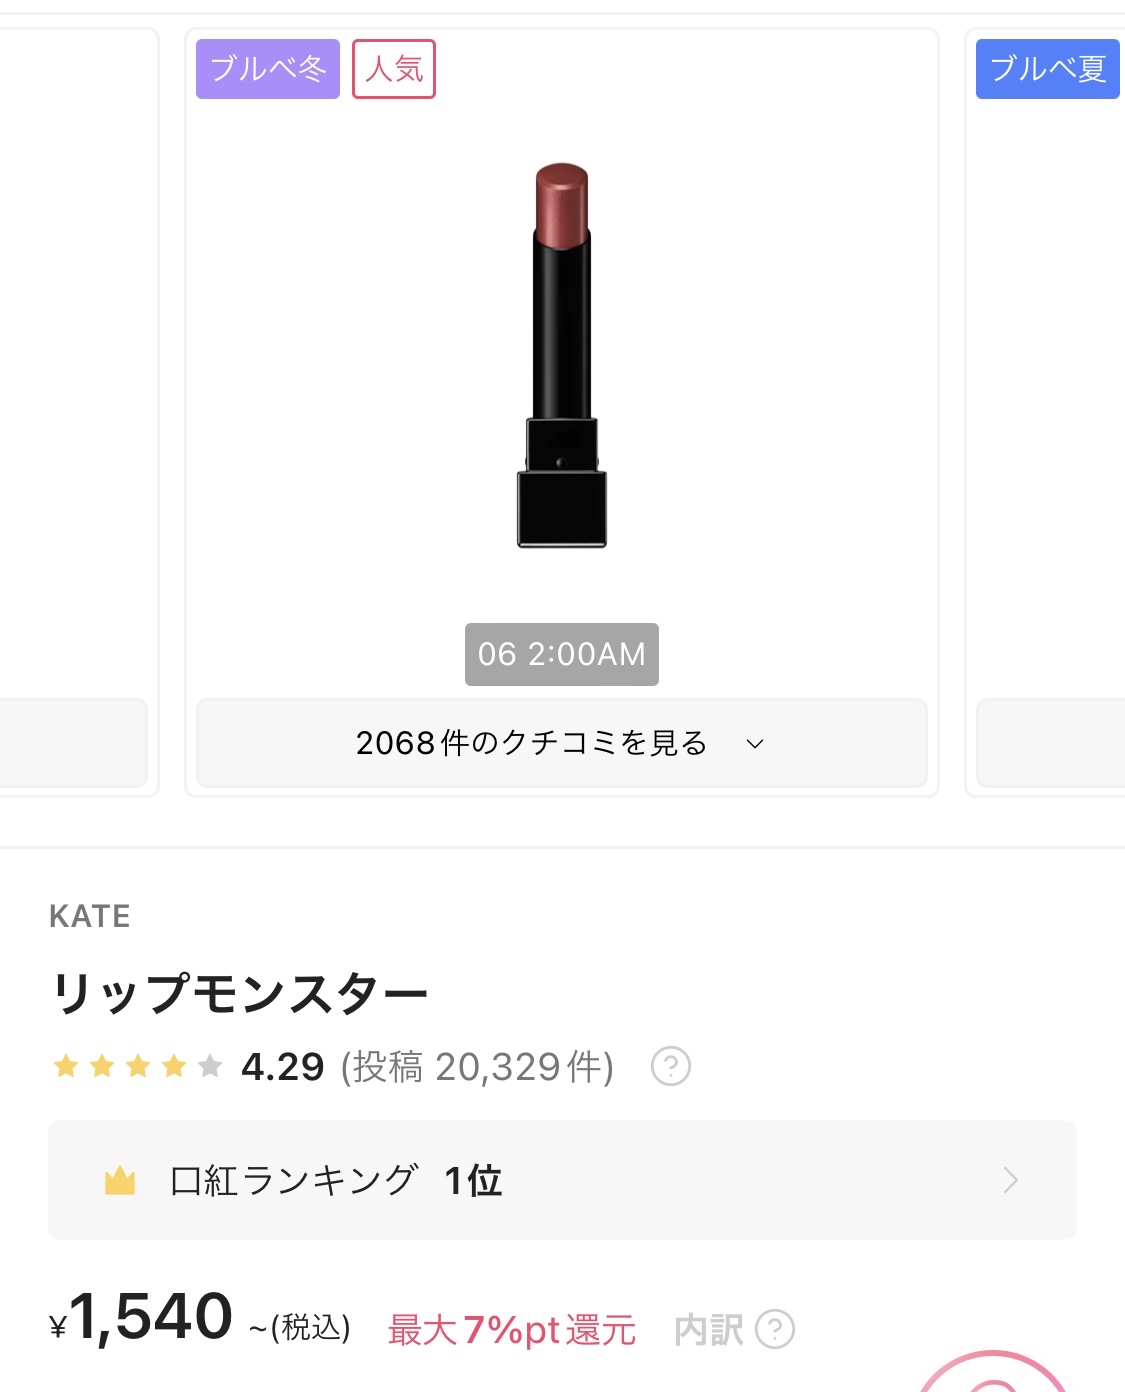
Task: Tap the 最大7%pt還元 points text
Action: point(512,1330)
